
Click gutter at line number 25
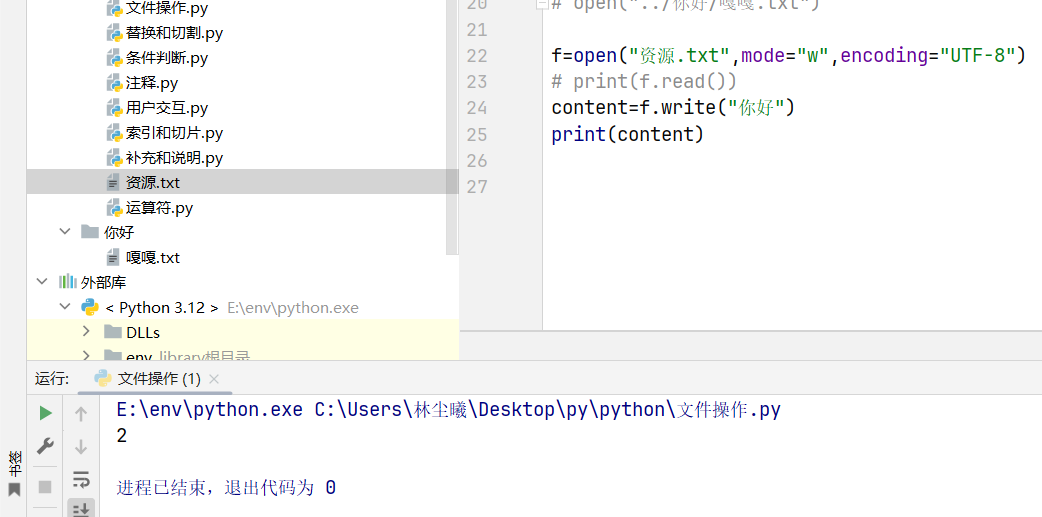pyautogui.click(x=476, y=134)
